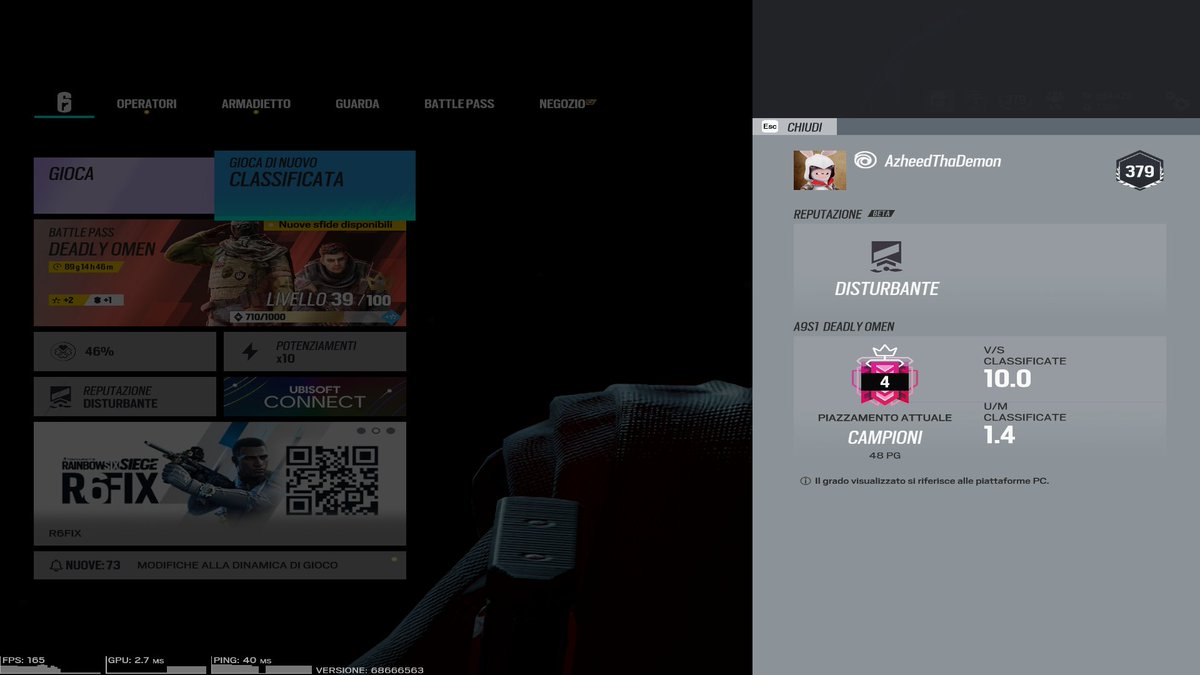Open the Ubisoft Connect banner
1200x675 pixels.
click(x=315, y=396)
